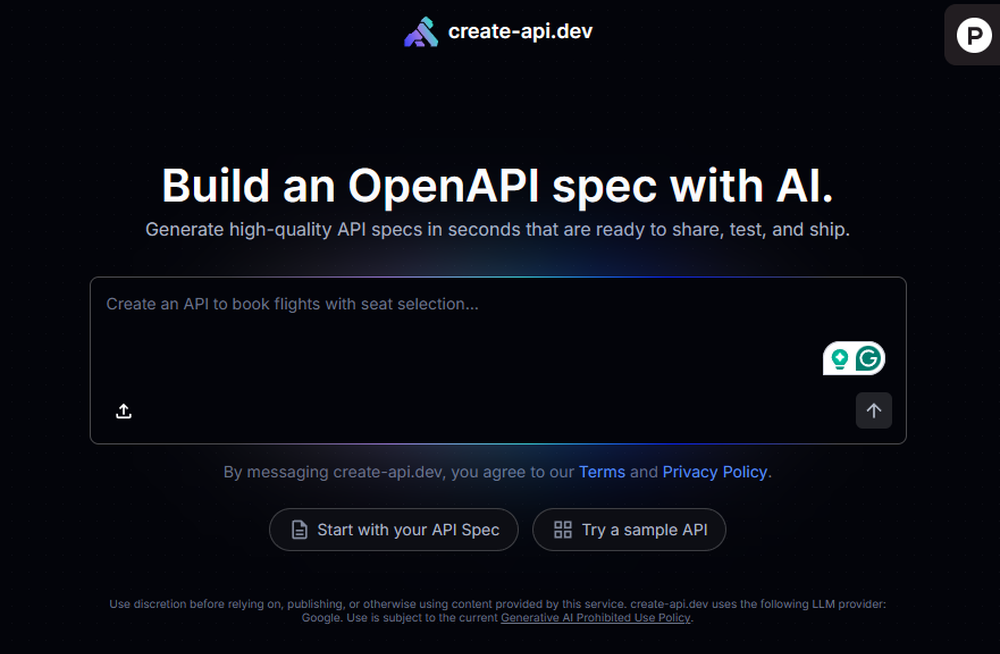
Task: Open the Generative AI Prohibited Use Policy link
Action: pyautogui.click(x=595, y=617)
